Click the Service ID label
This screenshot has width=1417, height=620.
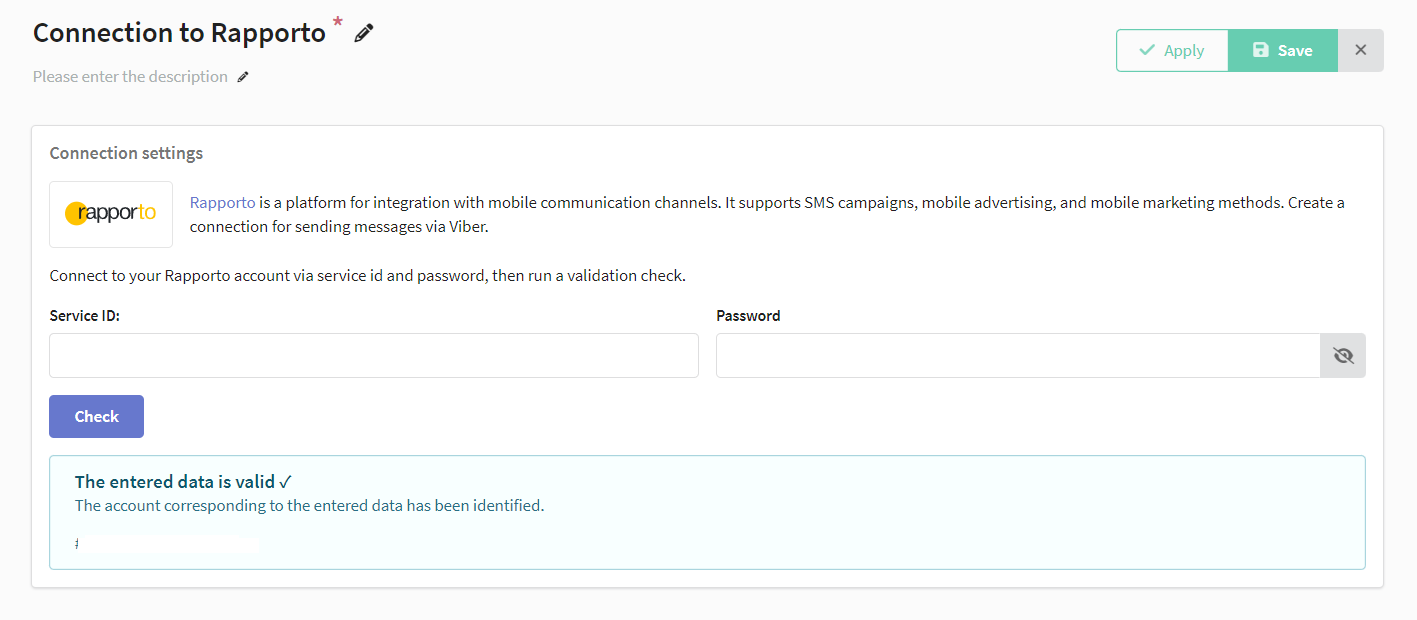click(x=85, y=315)
